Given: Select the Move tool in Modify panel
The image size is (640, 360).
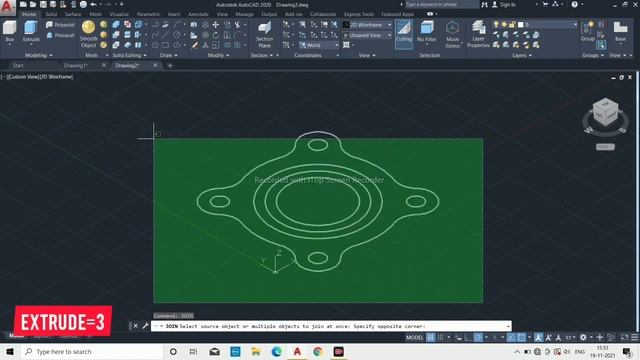Looking at the screenshot, I should click(x=216, y=25).
